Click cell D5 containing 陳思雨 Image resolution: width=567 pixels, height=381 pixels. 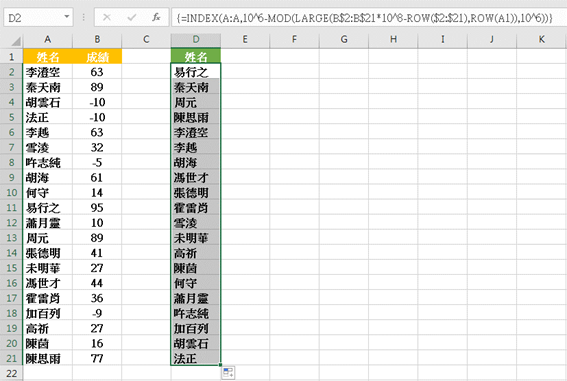click(x=196, y=117)
